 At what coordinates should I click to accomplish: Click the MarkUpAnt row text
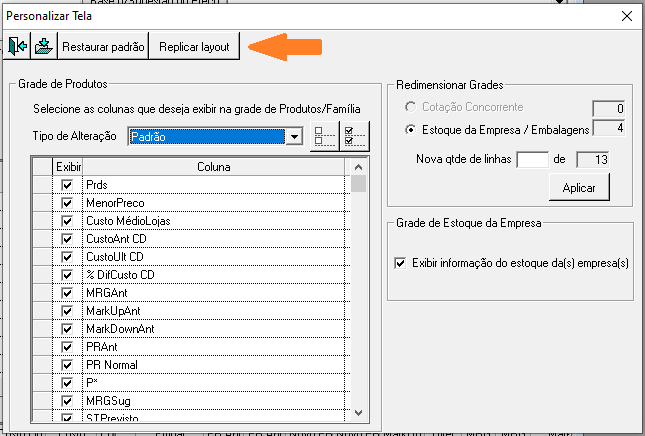pyautogui.click(x=113, y=311)
